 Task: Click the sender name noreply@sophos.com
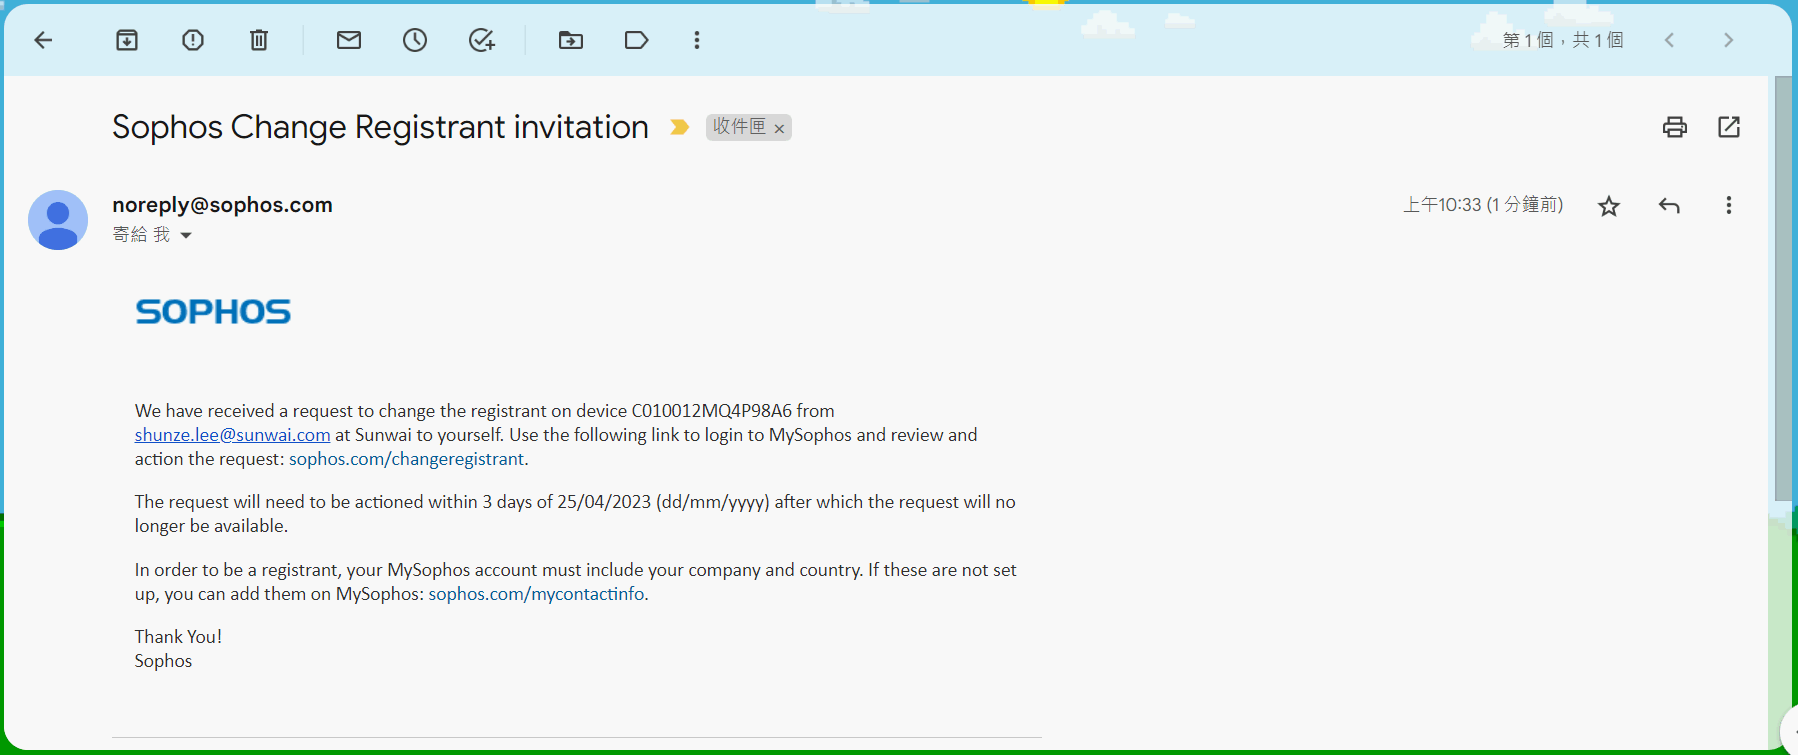coord(222,205)
